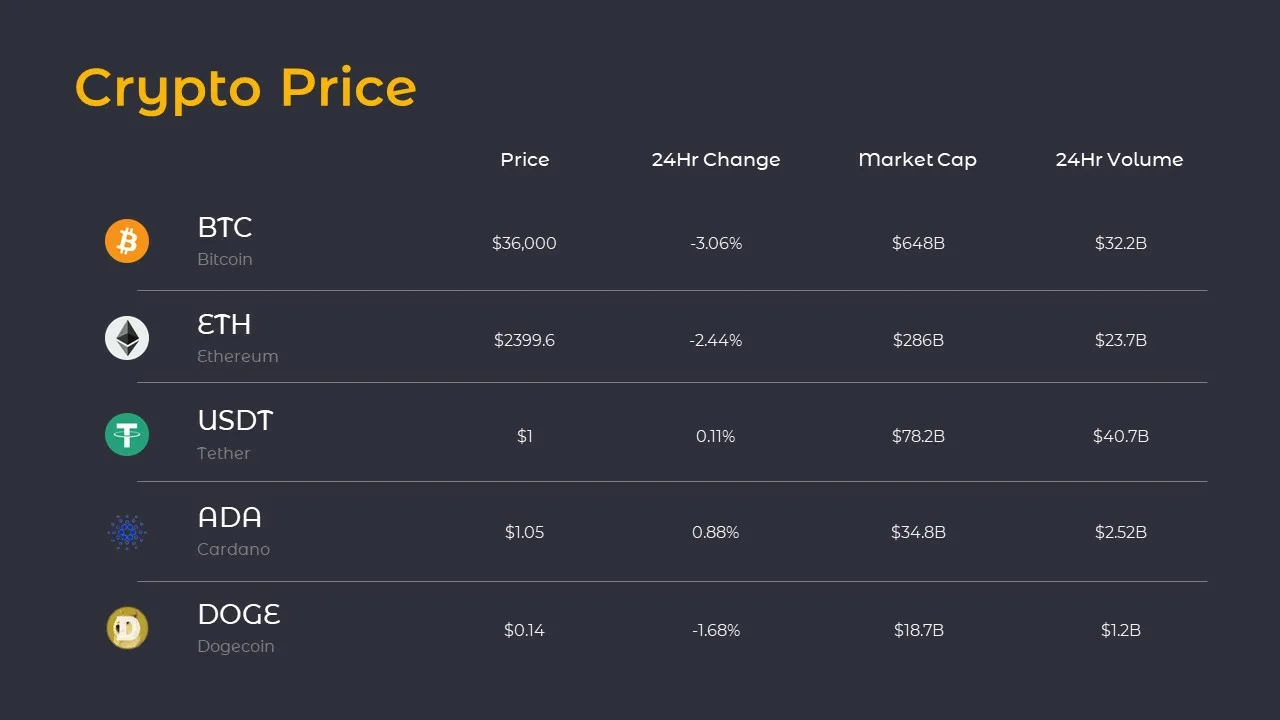The image size is (1280, 720).
Task: Select Ethereum's -2.44% change value
Action: coord(716,340)
